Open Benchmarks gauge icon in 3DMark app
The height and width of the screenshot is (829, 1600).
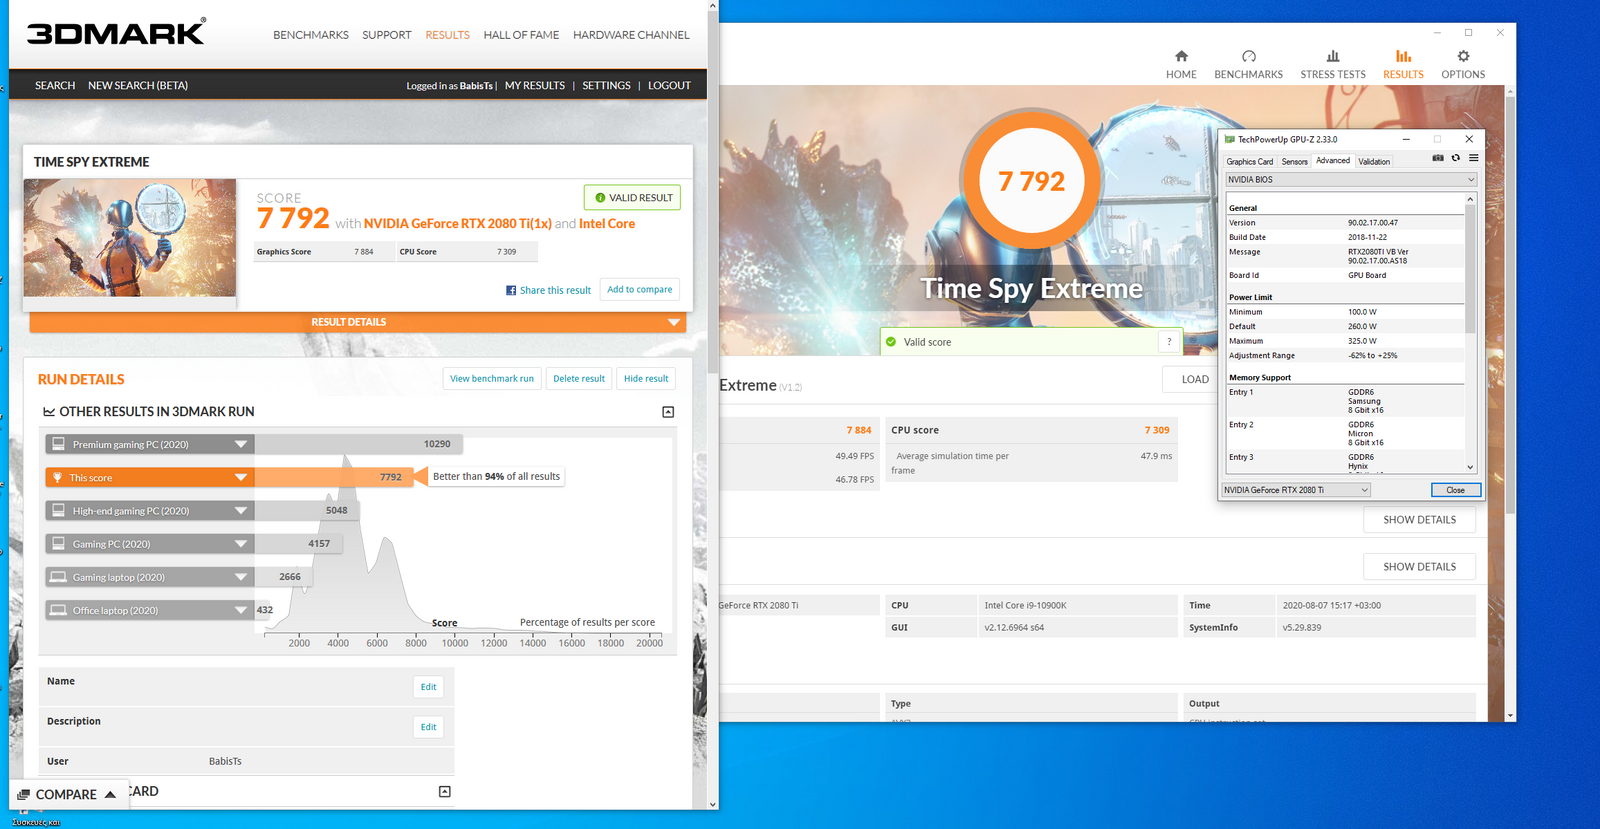coord(1248,56)
